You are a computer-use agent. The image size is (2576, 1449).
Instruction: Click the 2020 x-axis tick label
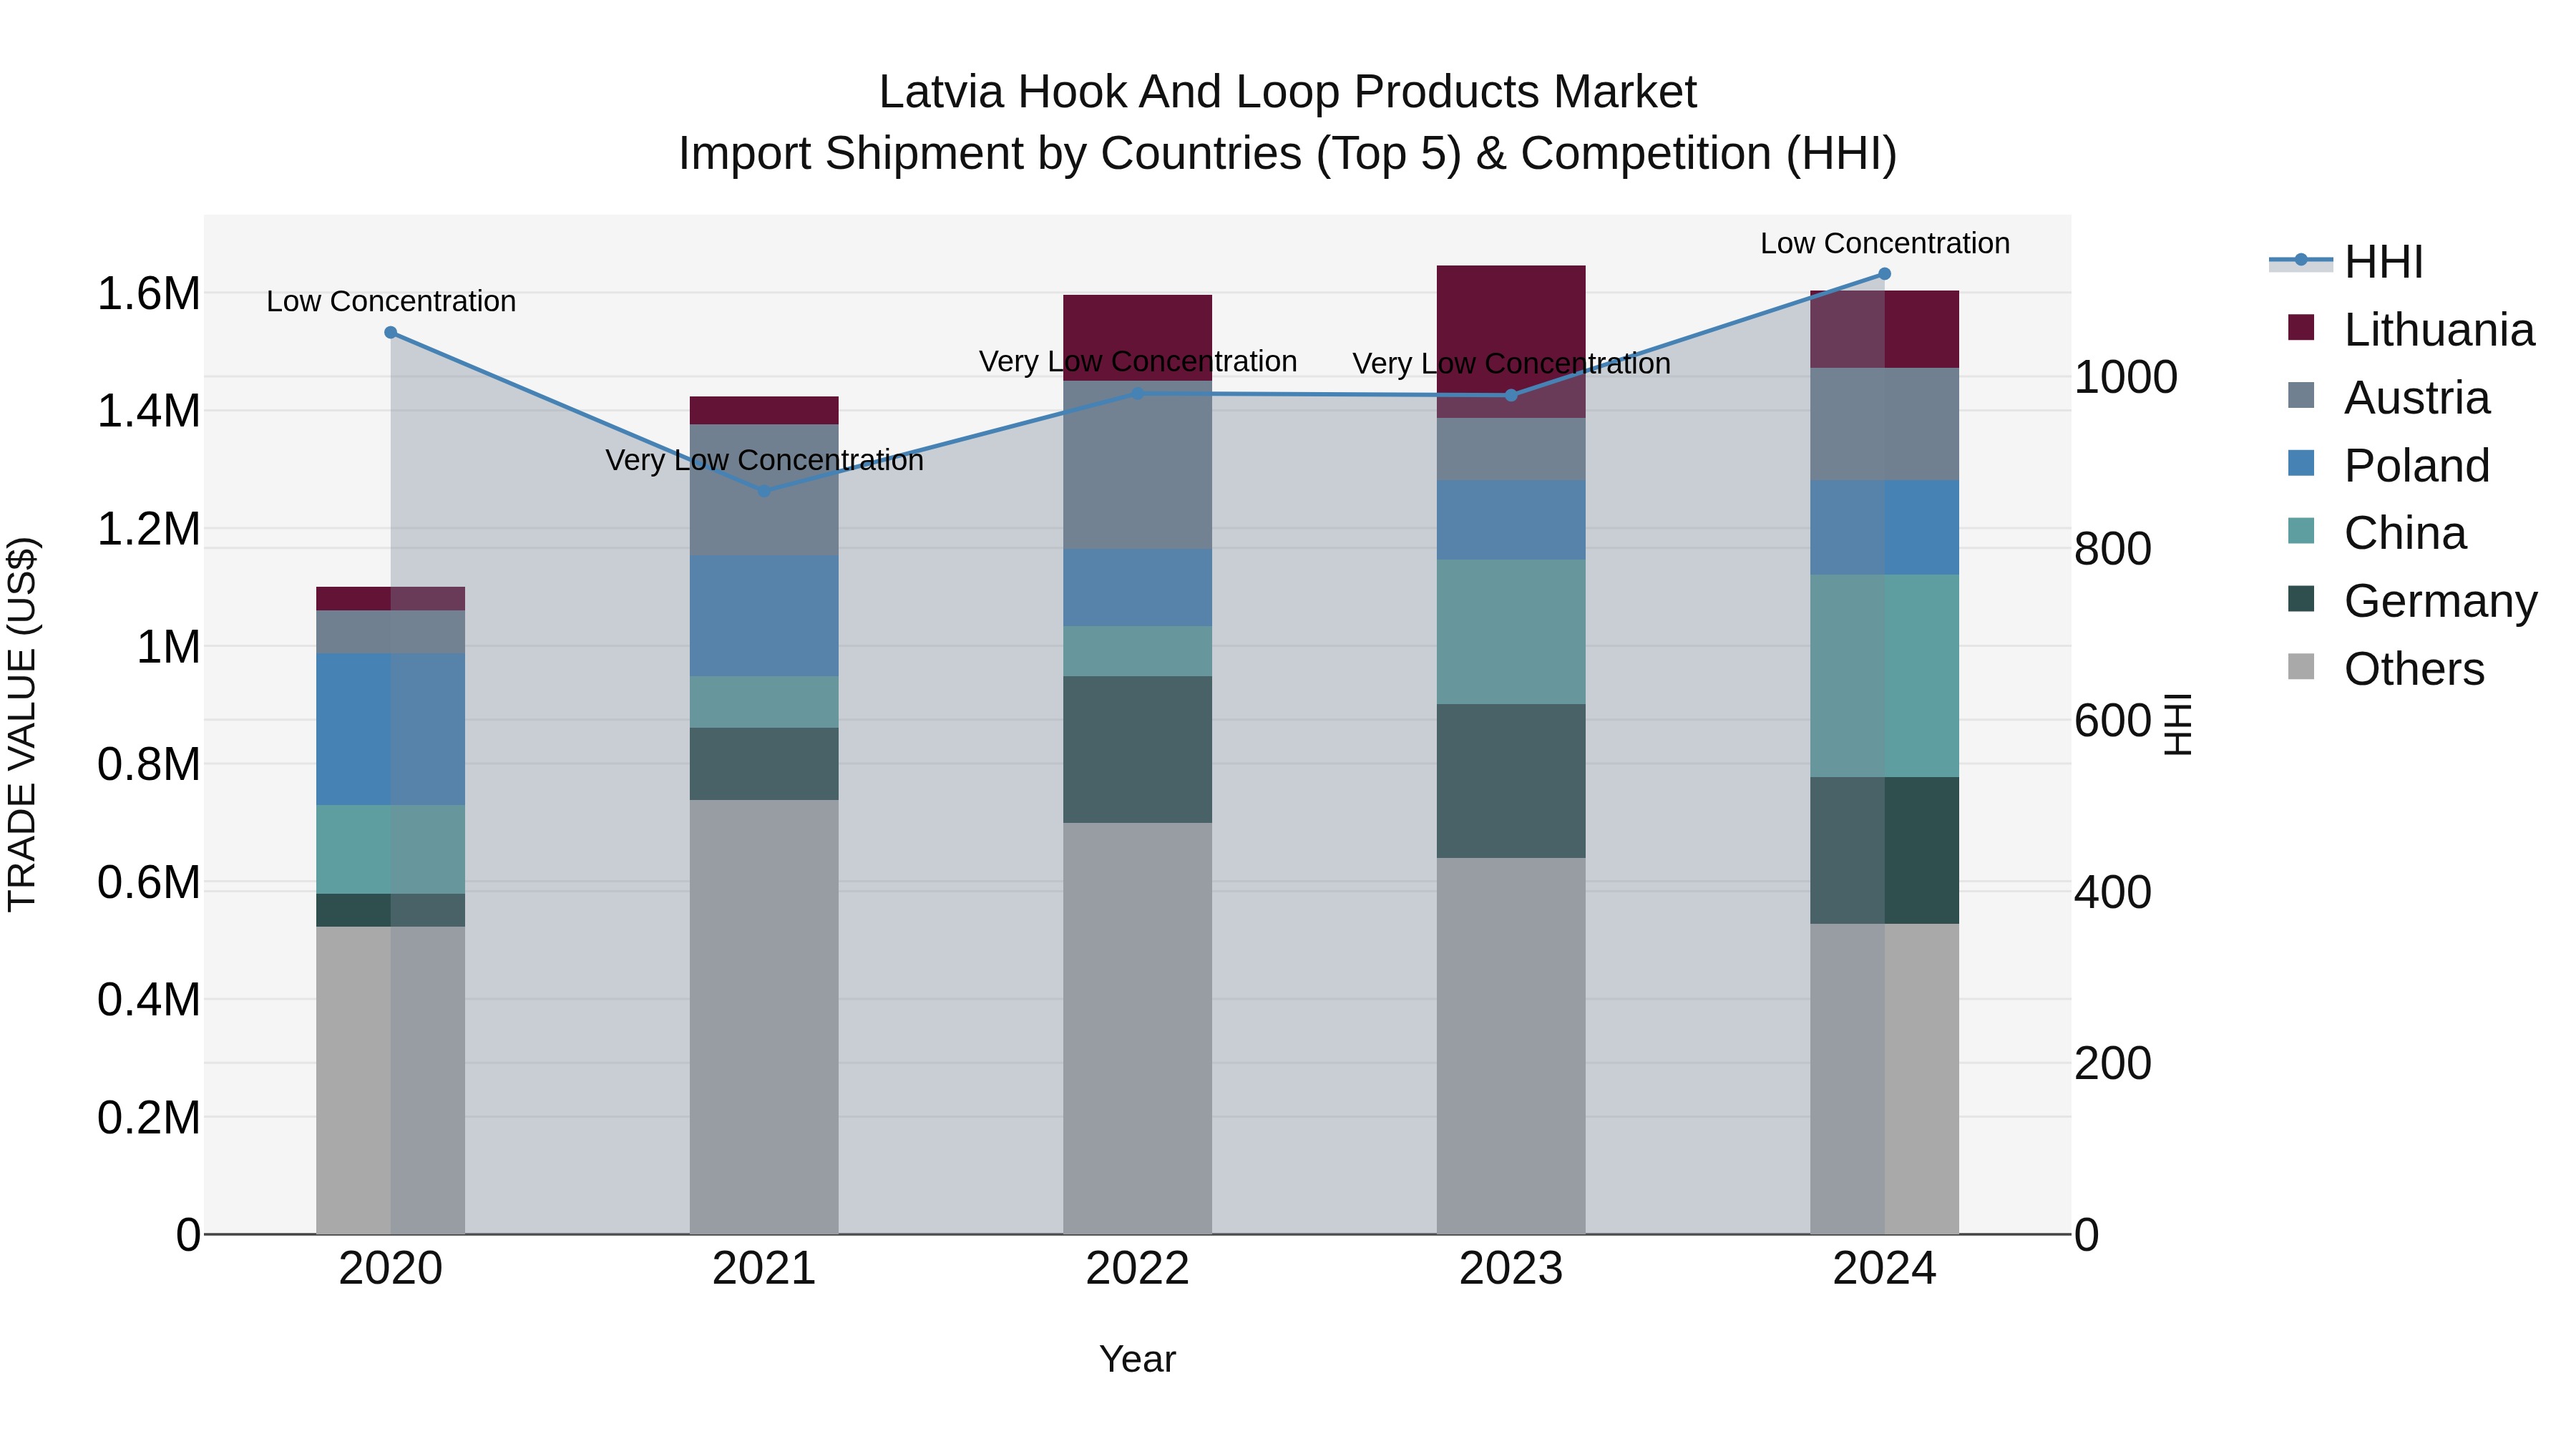391,1268
